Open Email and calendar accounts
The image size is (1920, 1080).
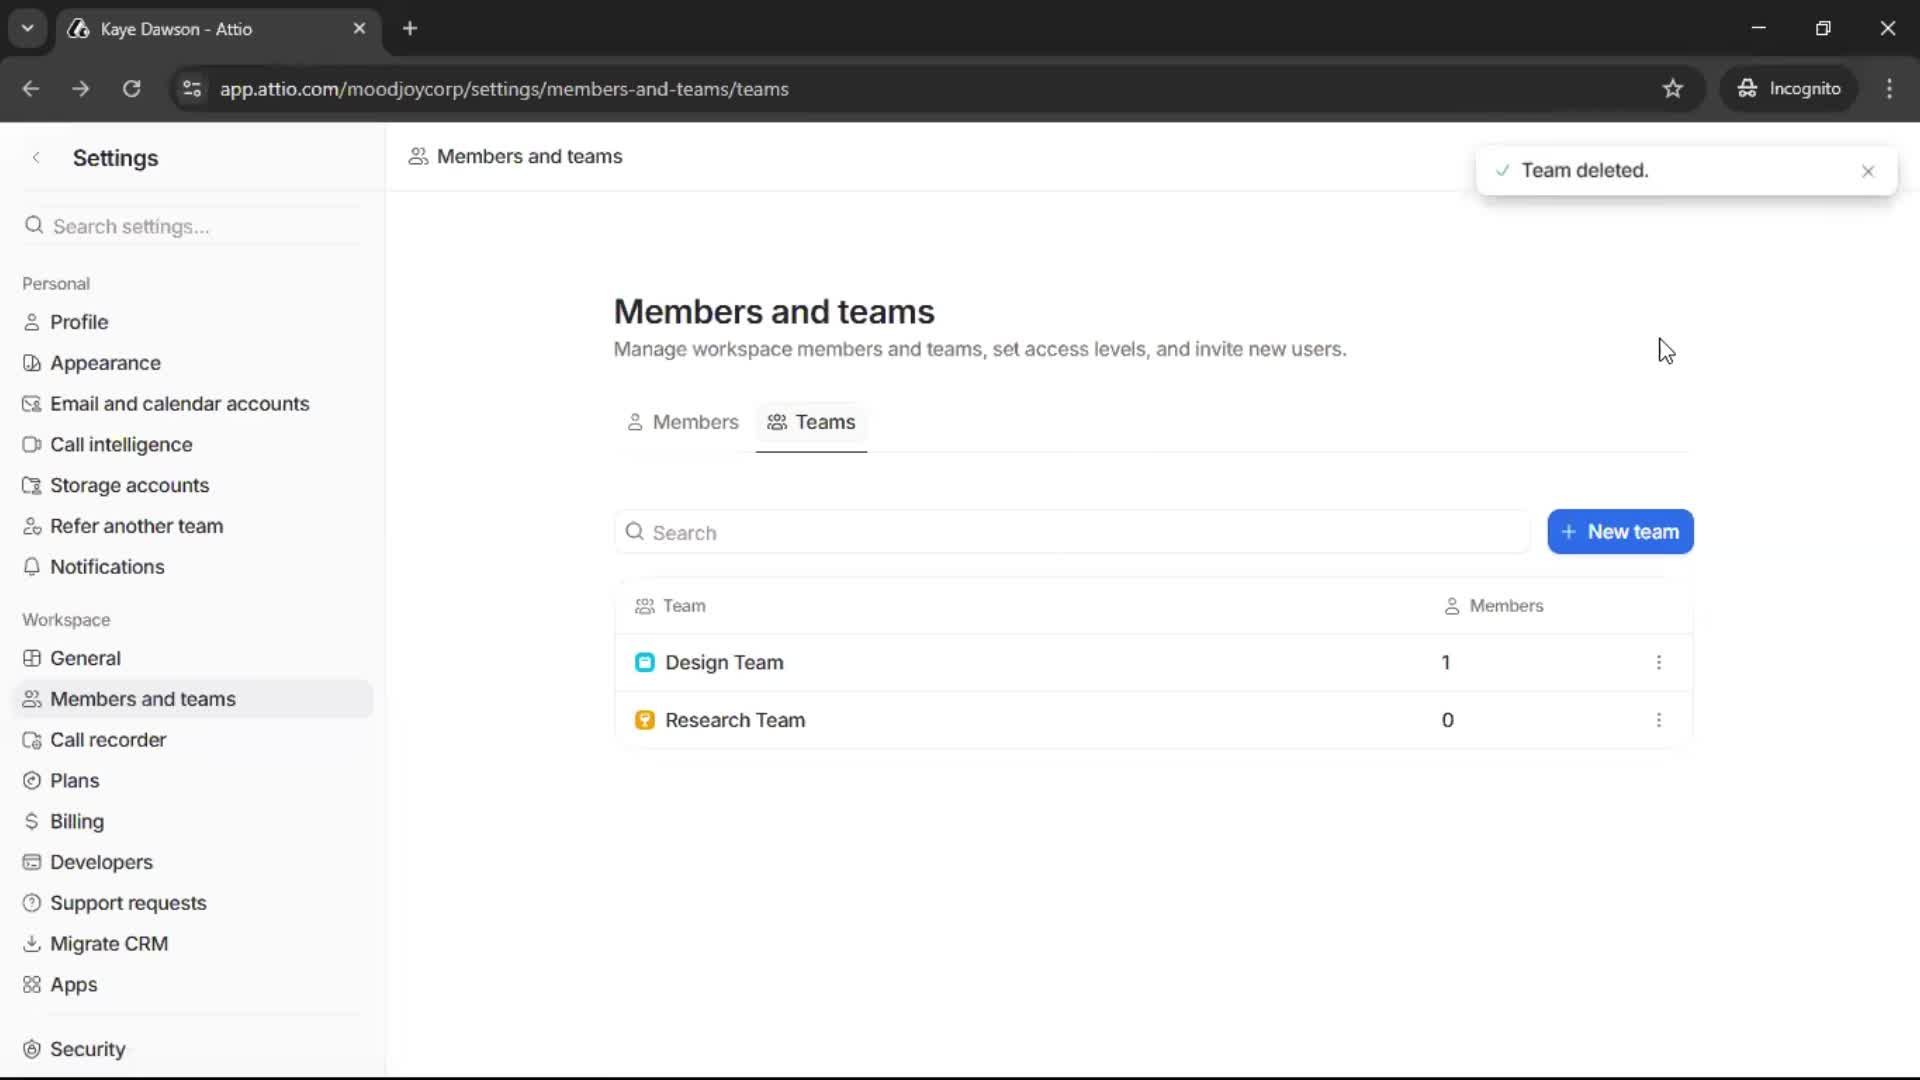click(x=180, y=404)
